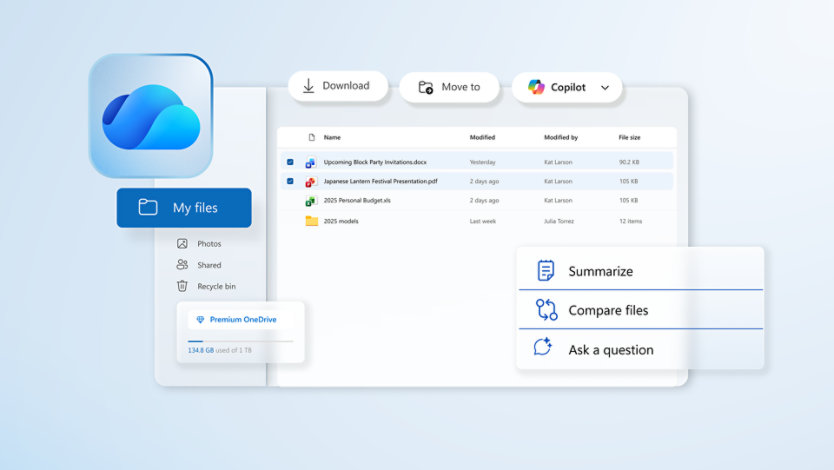Click the Compare files arrows icon

coord(546,309)
